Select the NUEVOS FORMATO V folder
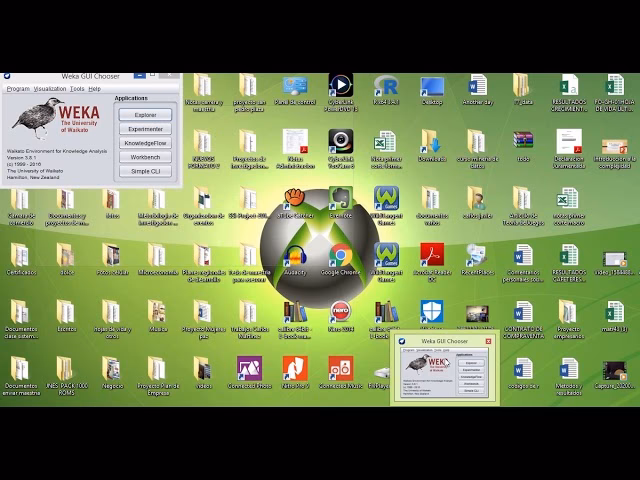 pos(204,149)
